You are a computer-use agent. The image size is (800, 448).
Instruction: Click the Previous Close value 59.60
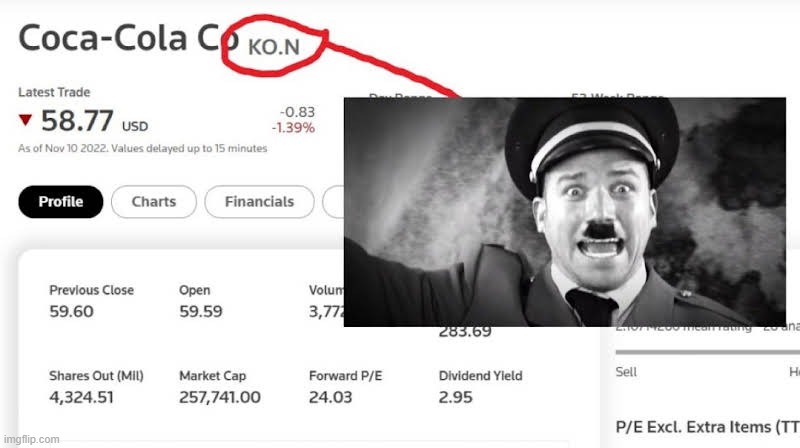click(x=71, y=311)
